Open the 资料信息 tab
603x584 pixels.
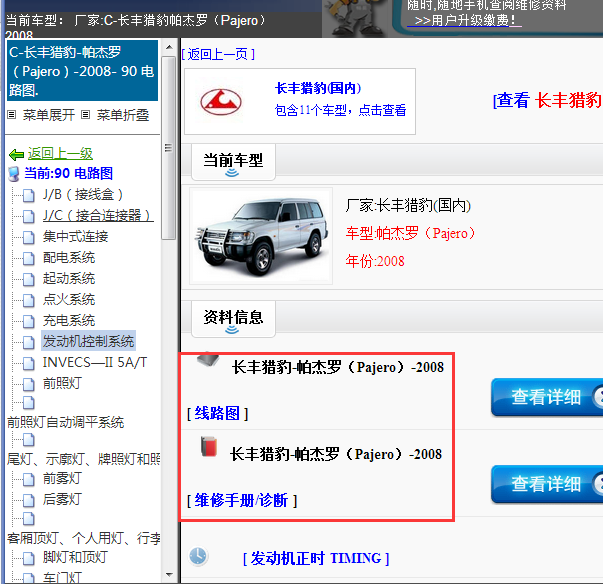pyautogui.click(x=233, y=319)
